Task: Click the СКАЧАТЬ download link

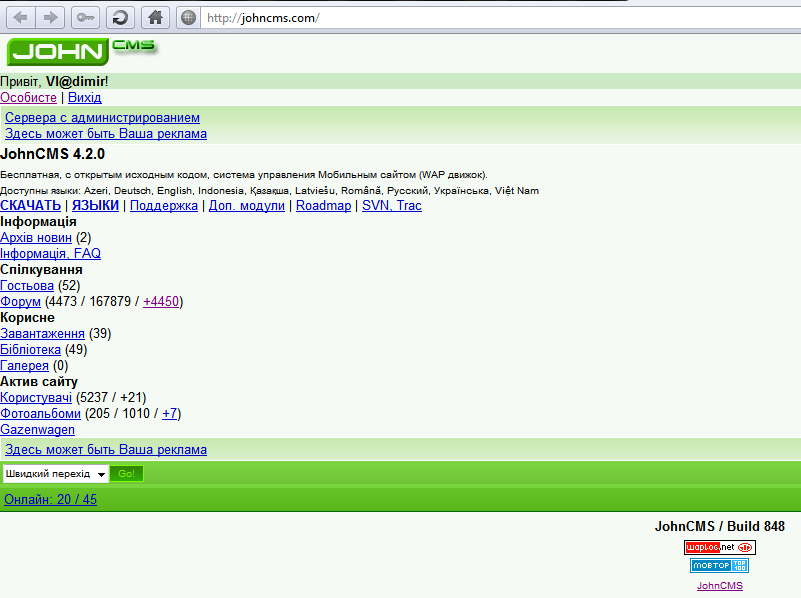Action: coord(31,205)
